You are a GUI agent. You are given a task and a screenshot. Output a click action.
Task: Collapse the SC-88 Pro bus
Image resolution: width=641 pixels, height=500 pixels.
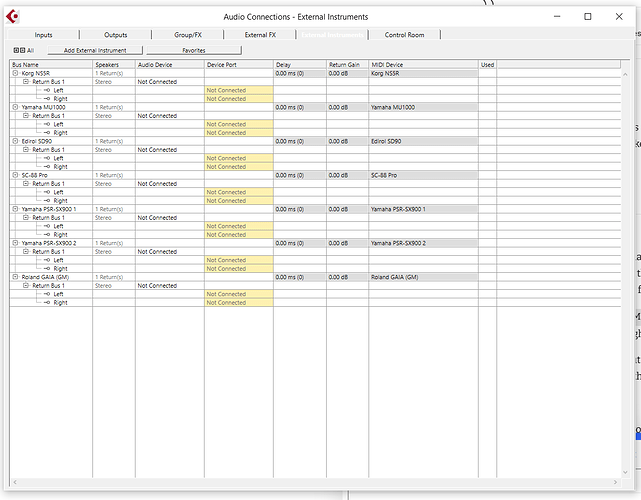pos(15,175)
